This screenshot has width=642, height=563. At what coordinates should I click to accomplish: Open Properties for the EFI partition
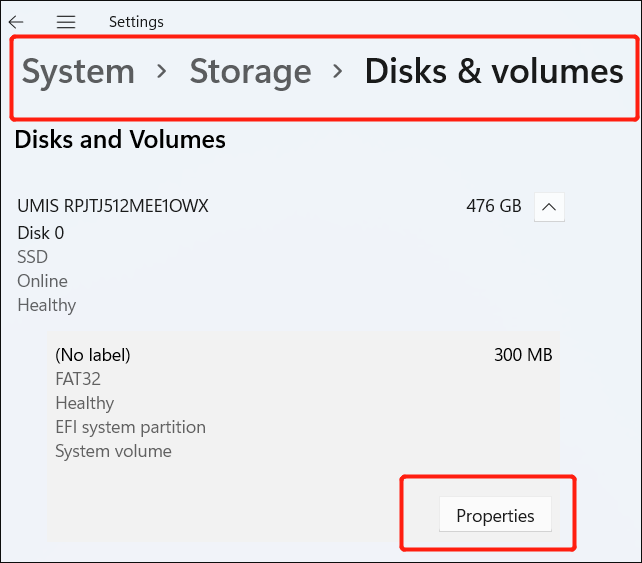(x=495, y=516)
